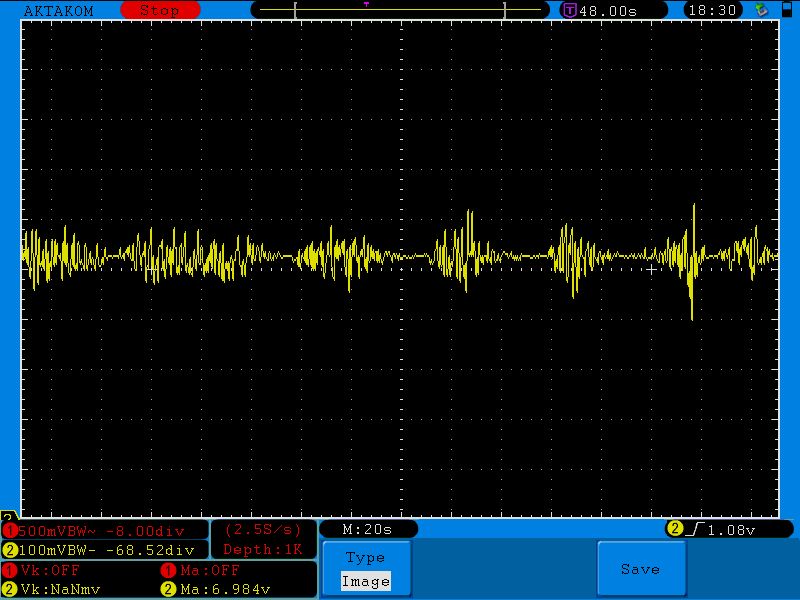The width and height of the screenshot is (800, 600).
Task: Click the red Stop status indicator
Action: 160,10
